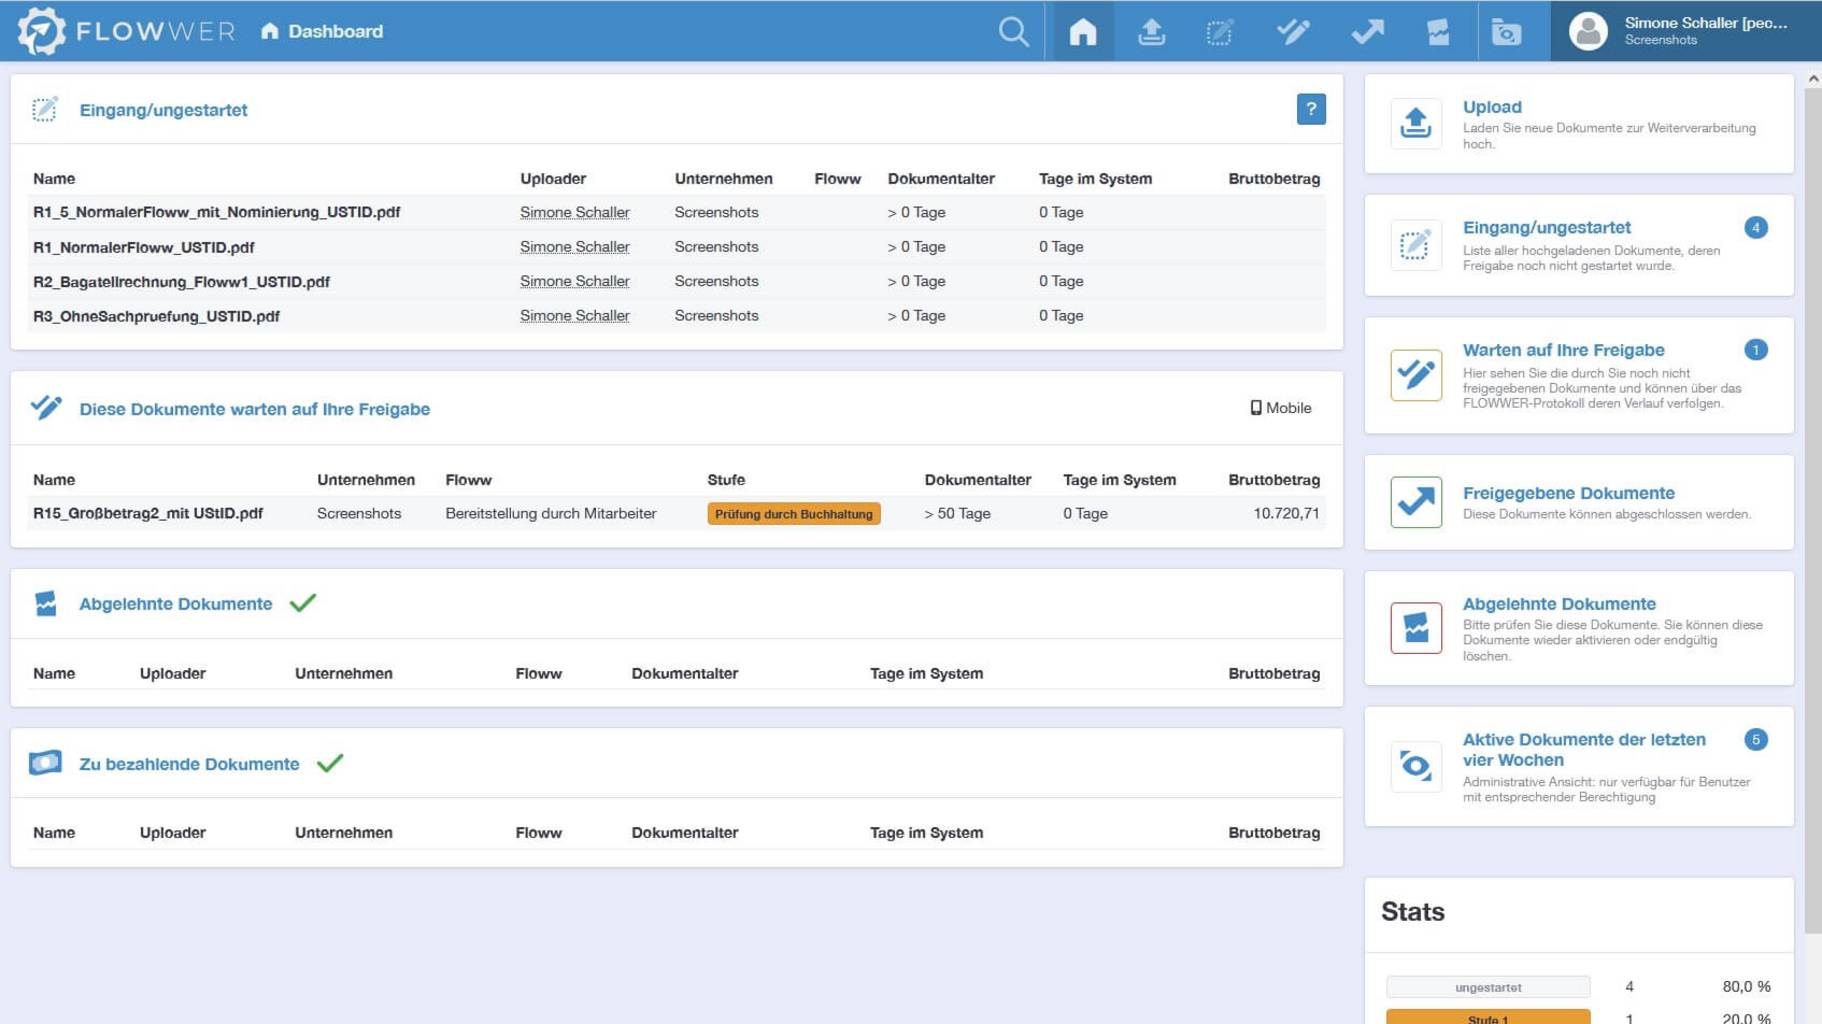Open Freigegebene Dokumente sidebar card
1822x1024 pixels.
[1578, 502]
